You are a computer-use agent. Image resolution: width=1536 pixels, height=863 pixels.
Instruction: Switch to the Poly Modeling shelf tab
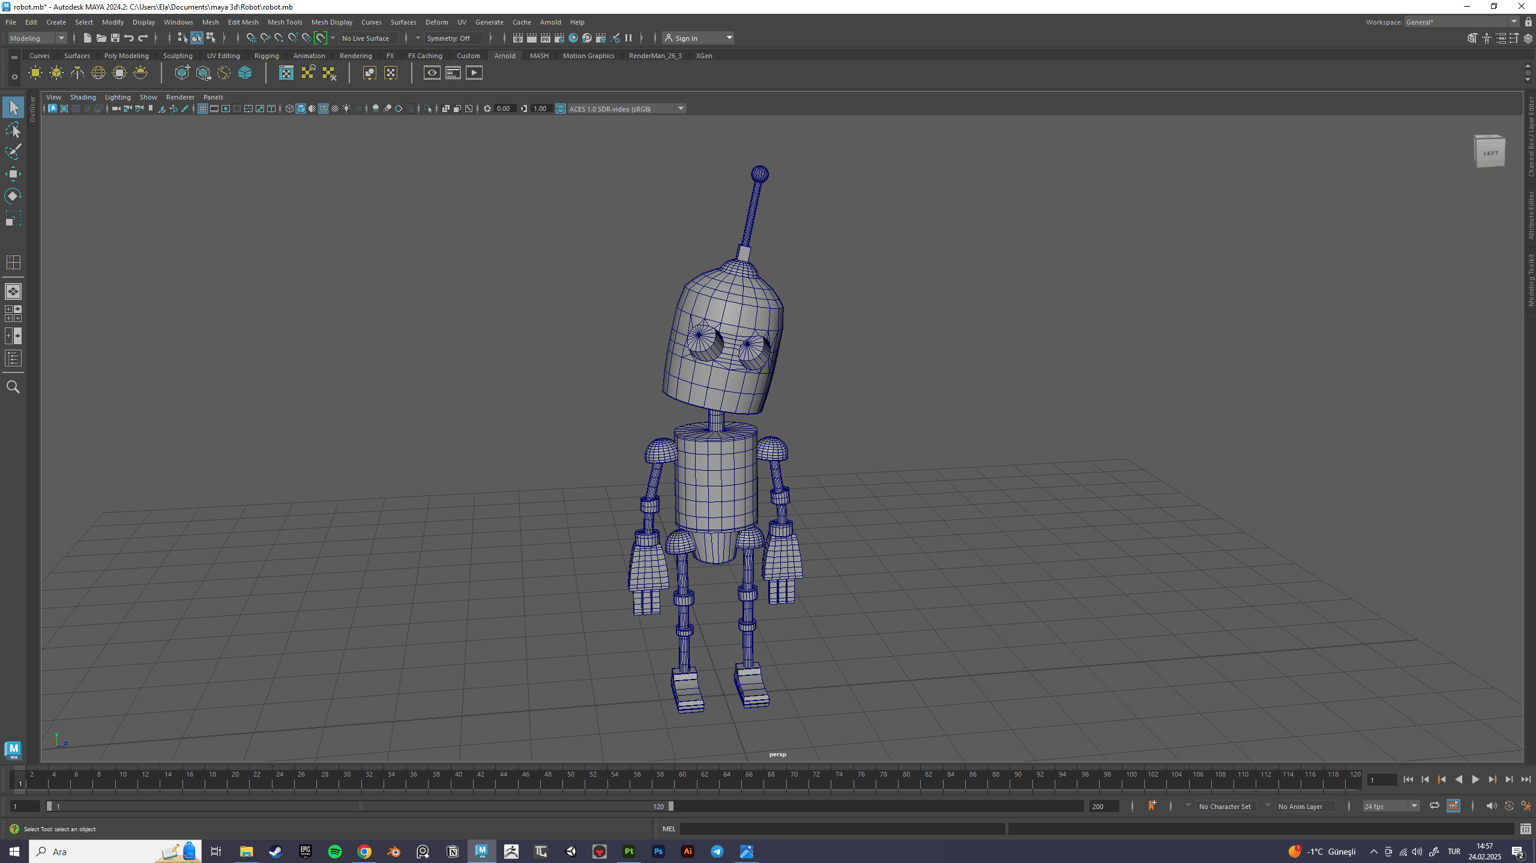tap(126, 56)
